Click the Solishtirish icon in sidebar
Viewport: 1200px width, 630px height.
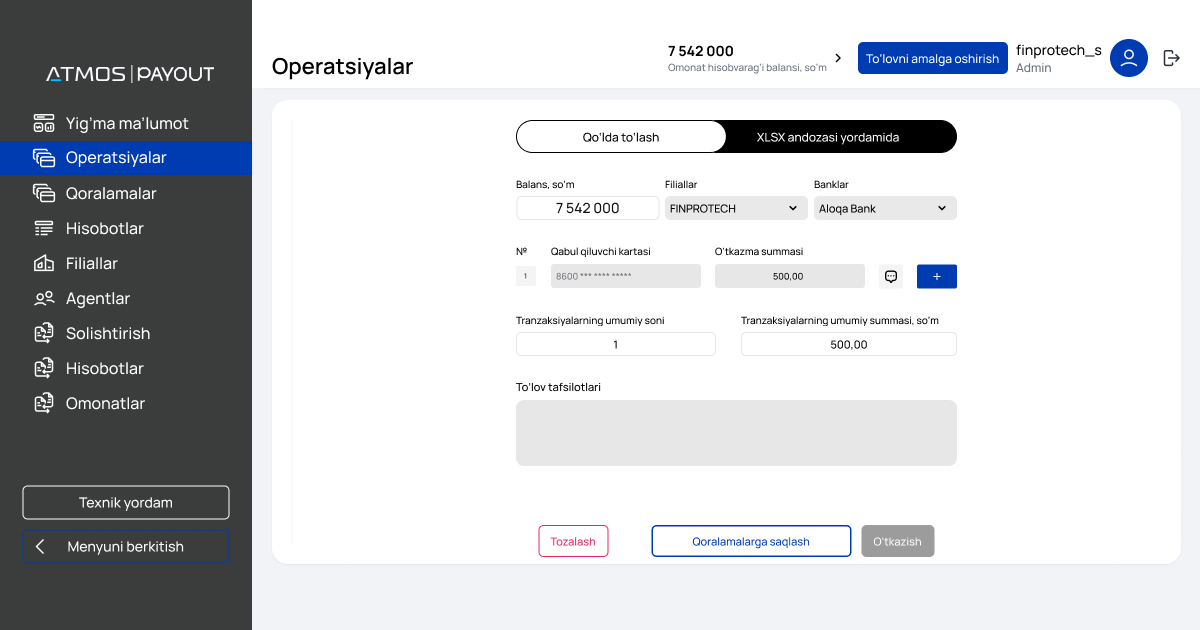[43, 334]
